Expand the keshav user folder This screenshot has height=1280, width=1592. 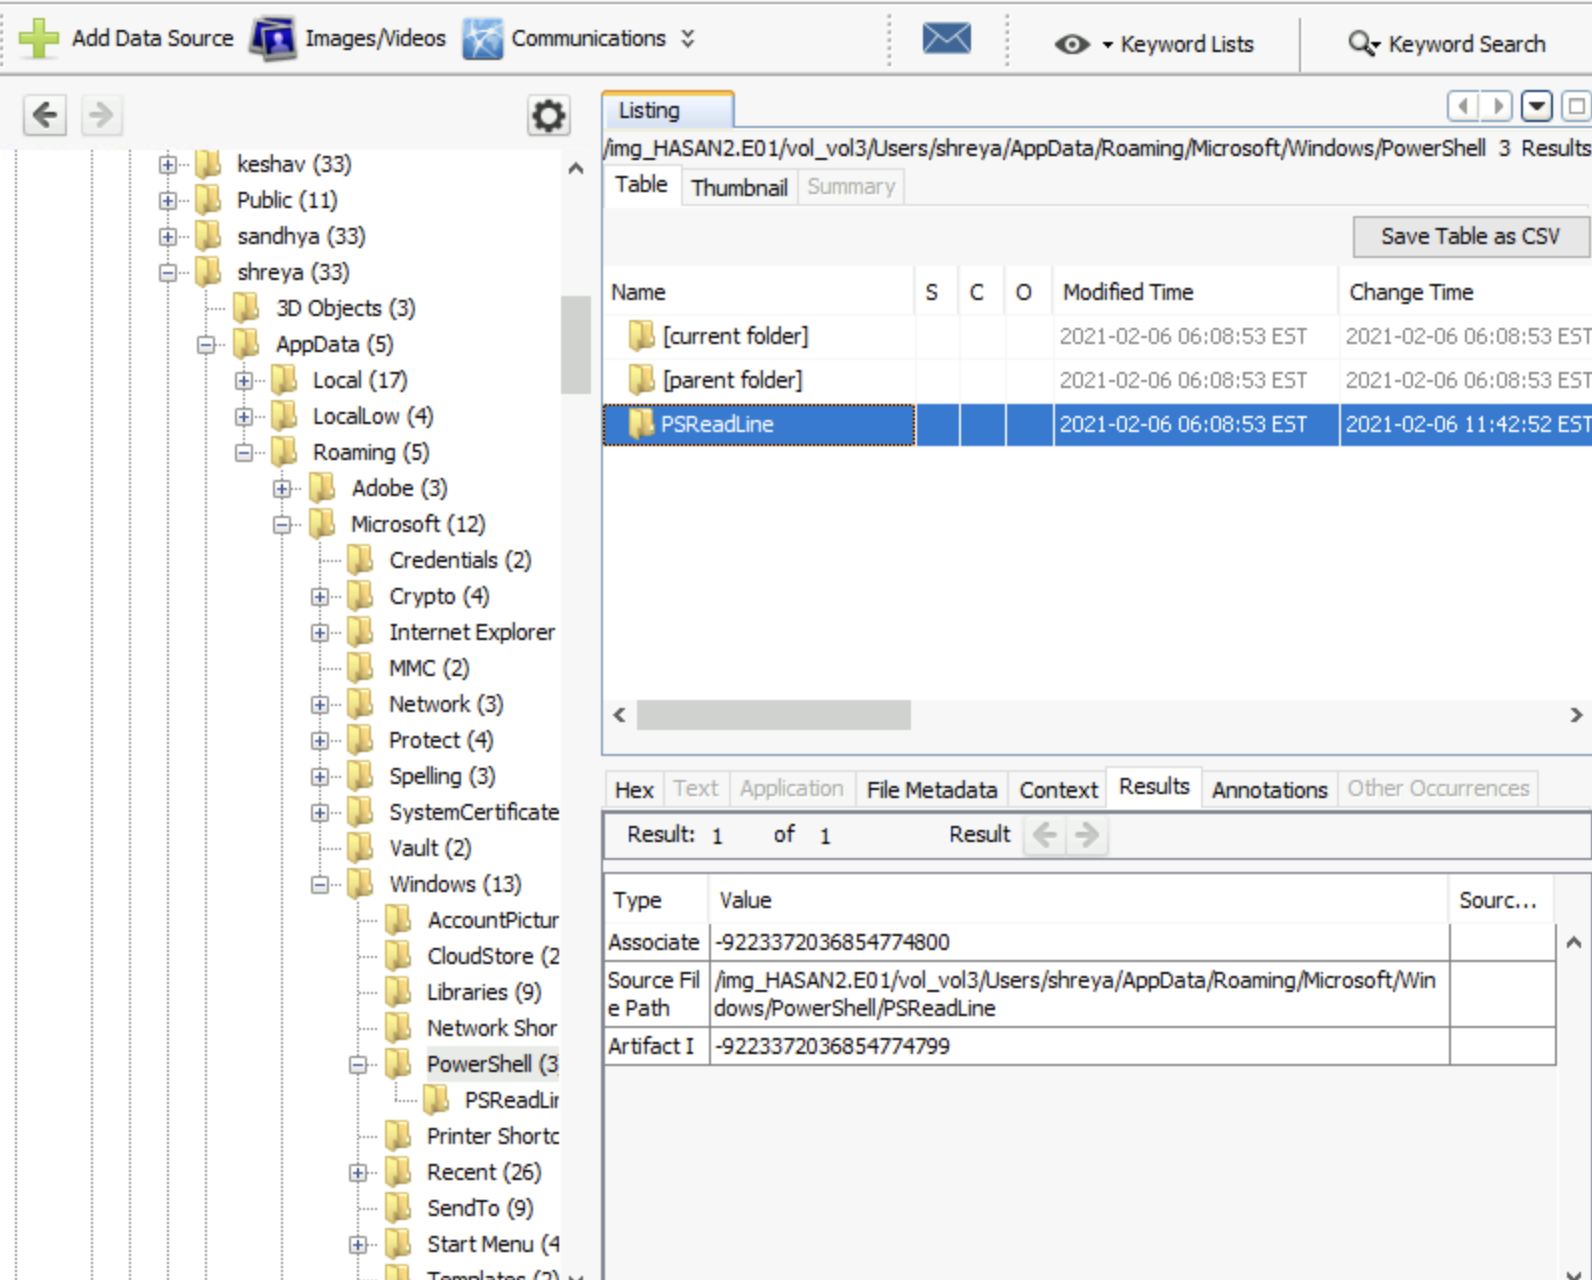[x=168, y=164]
